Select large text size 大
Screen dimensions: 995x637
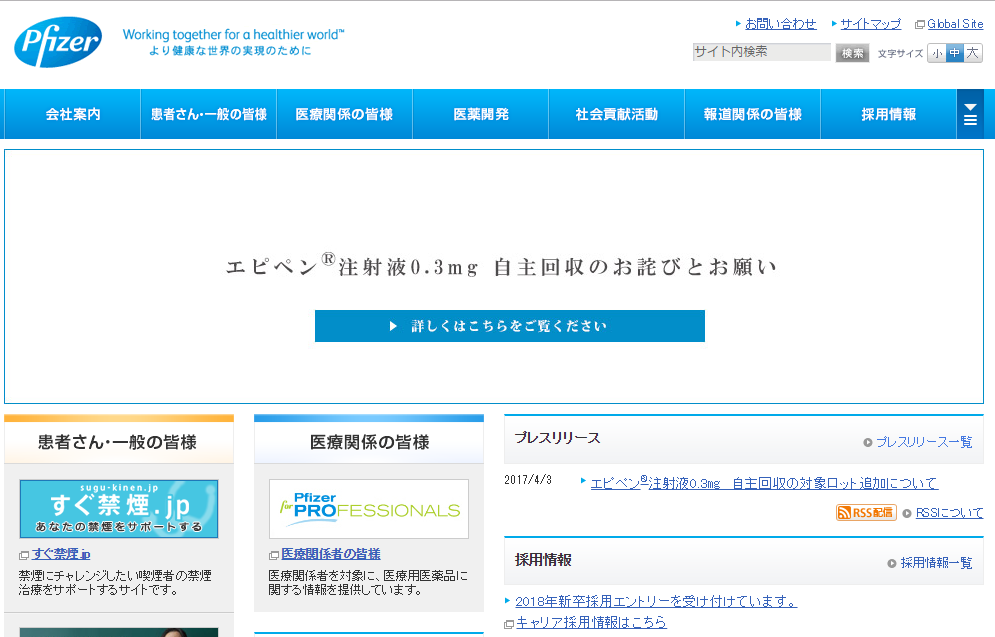coord(972,53)
